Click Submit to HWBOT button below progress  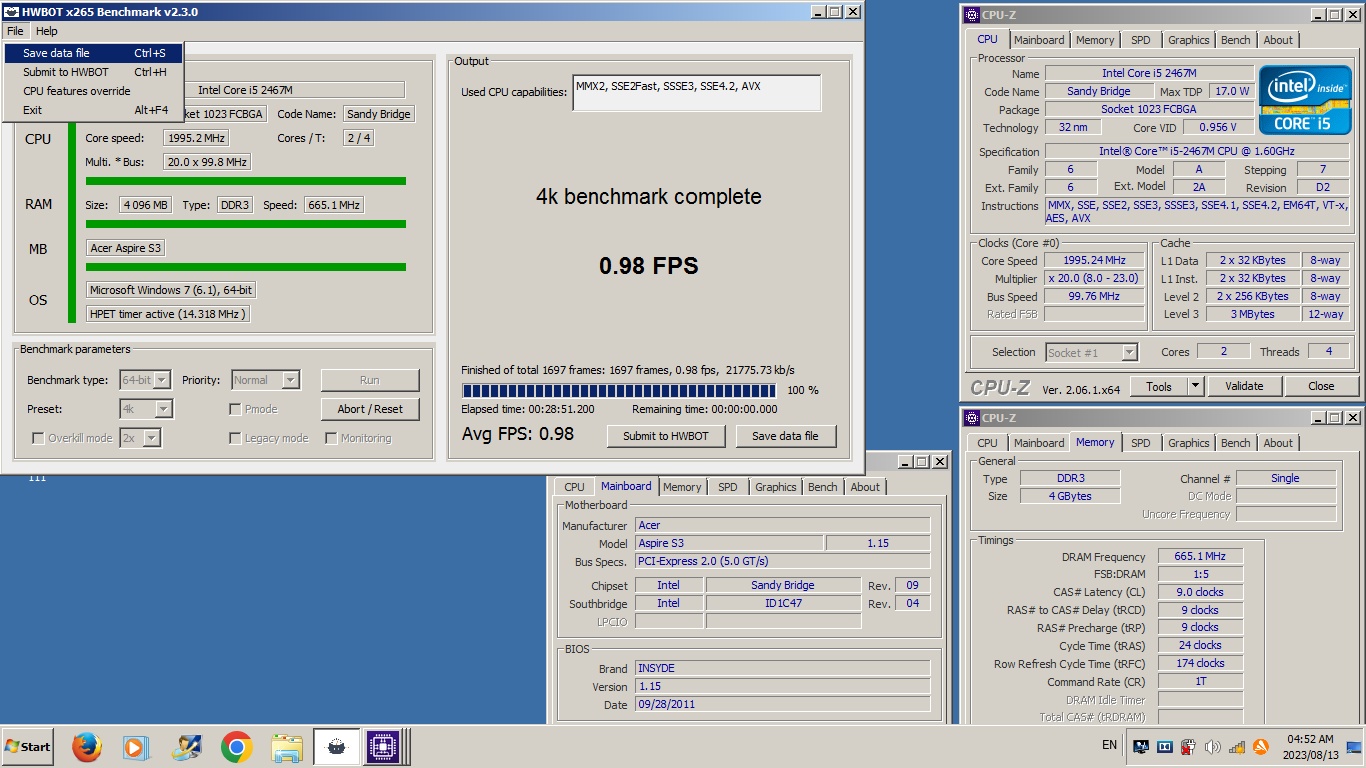coord(665,436)
